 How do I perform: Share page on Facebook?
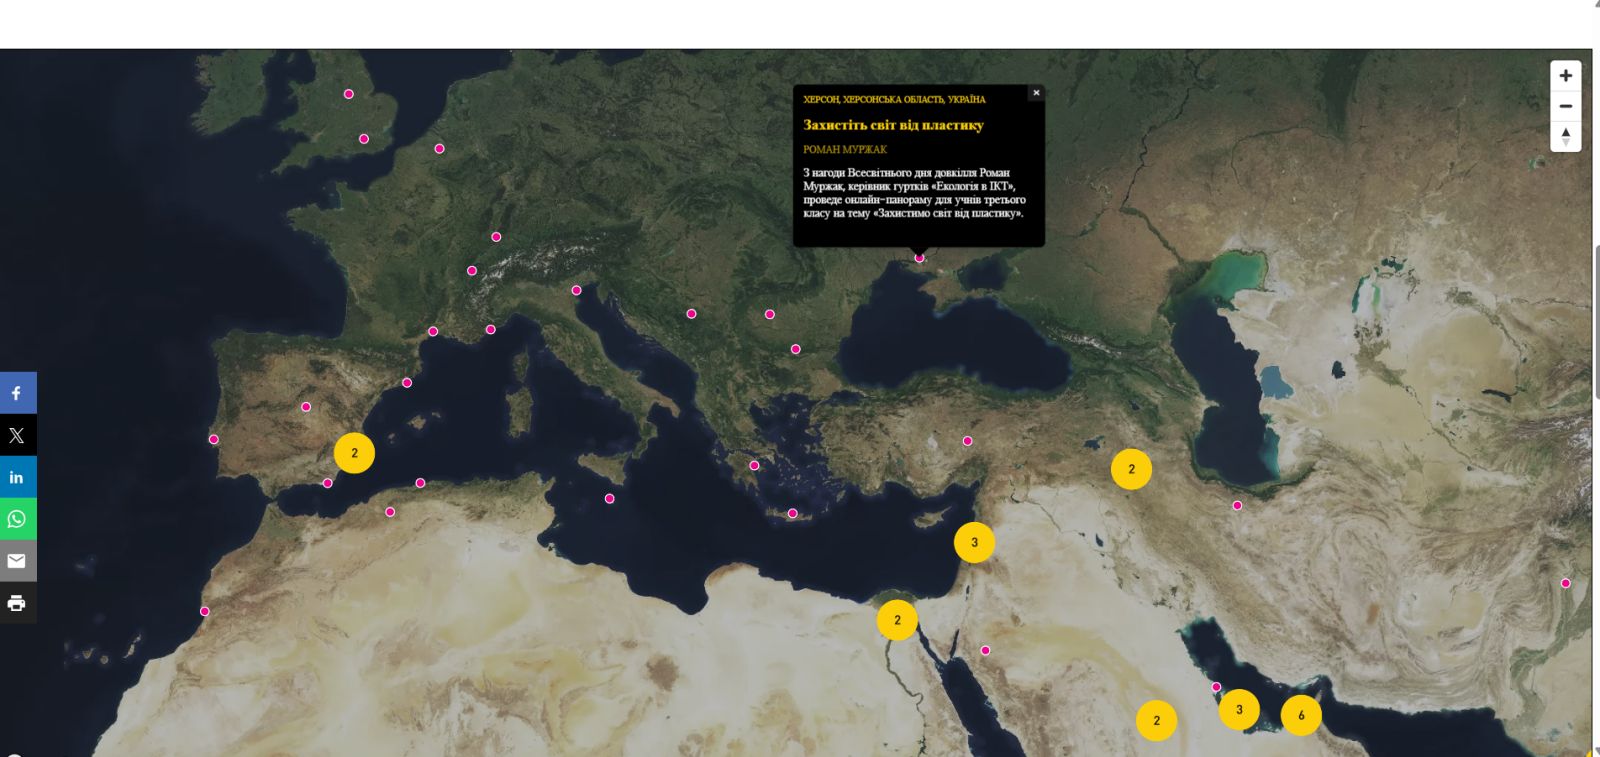point(17,393)
